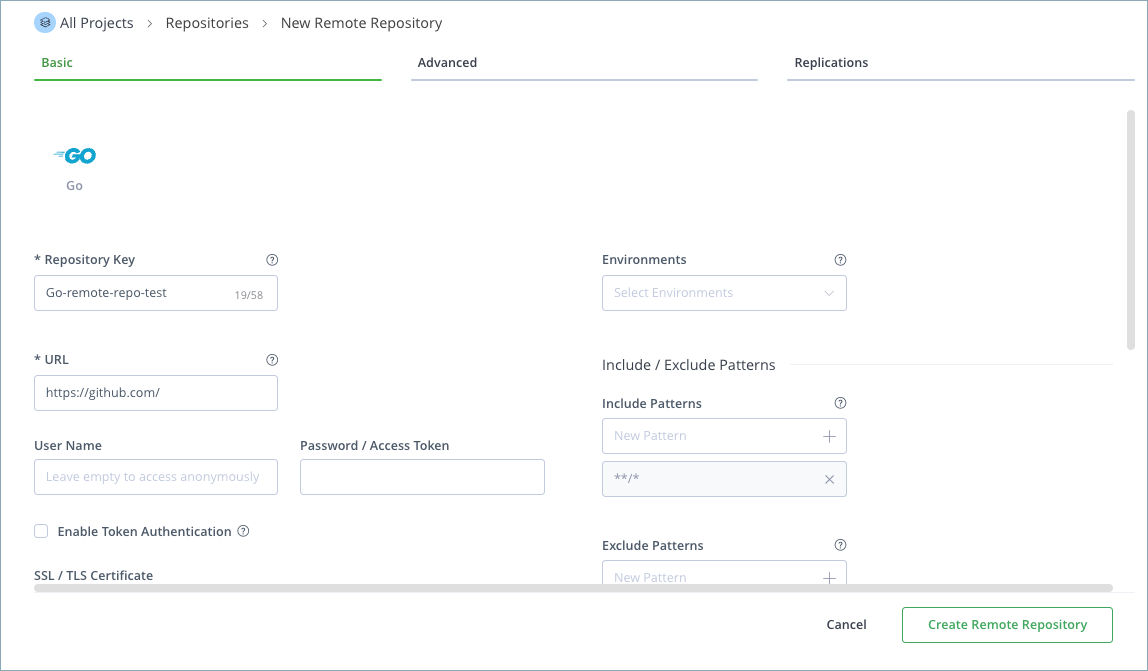Click New Remote Repository breadcrumb
Viewport: 1148px width, 671px height.
[x=362, y=23]
